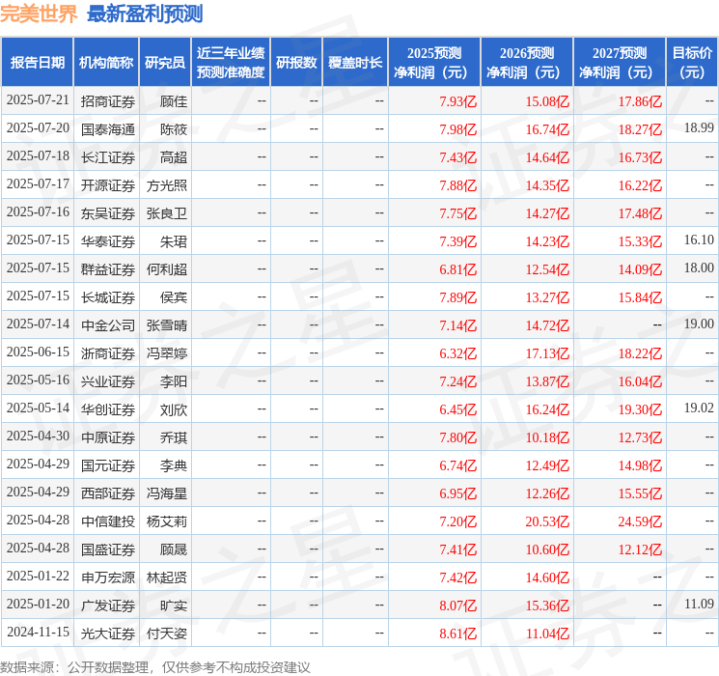
Task: Select date cell 2025-01-22
Action: pyautogui.click(x=38, y=576)
